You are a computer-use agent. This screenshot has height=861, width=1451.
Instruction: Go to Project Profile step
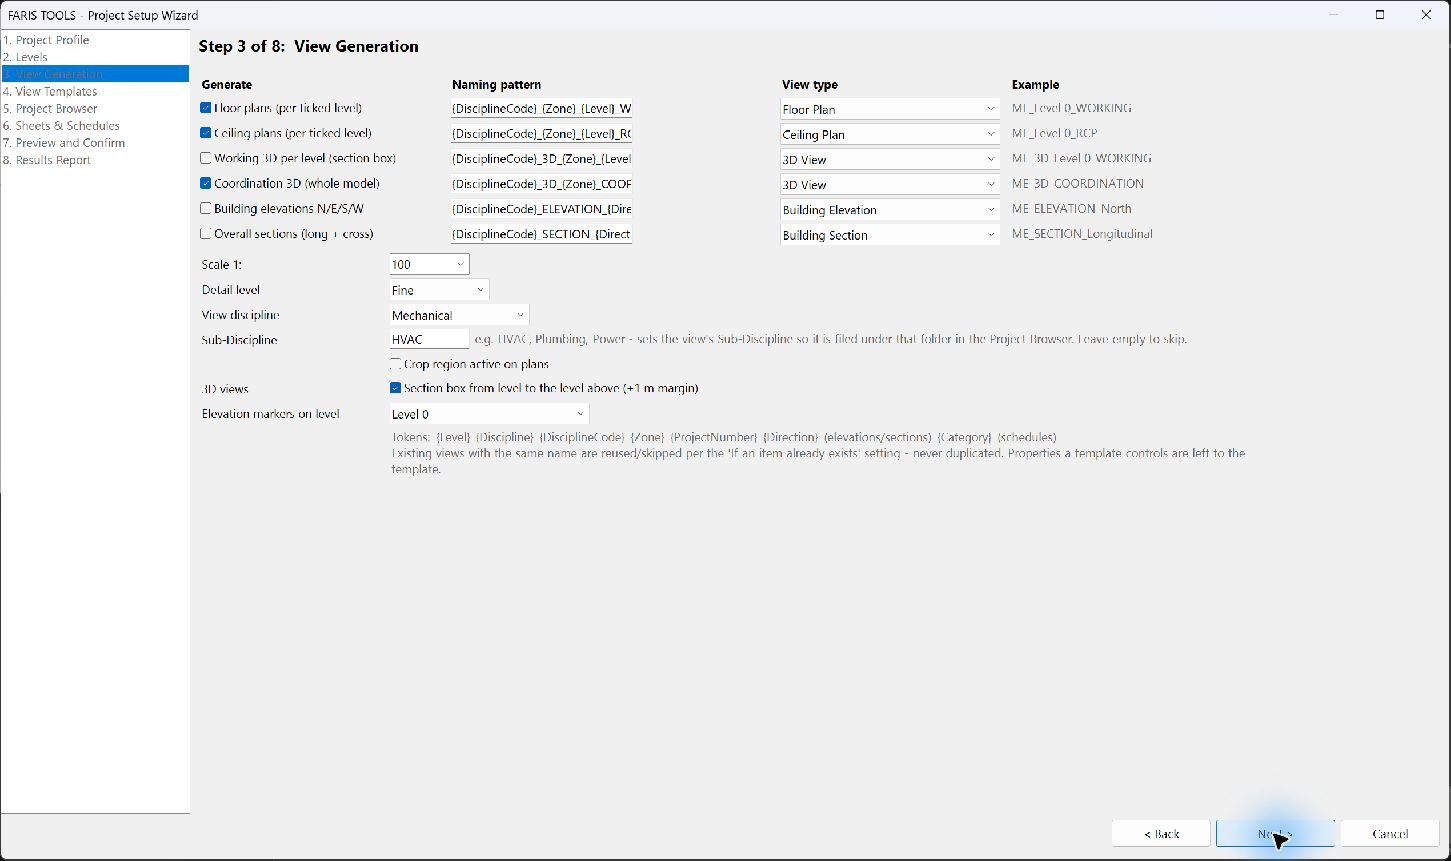(95, 40)
